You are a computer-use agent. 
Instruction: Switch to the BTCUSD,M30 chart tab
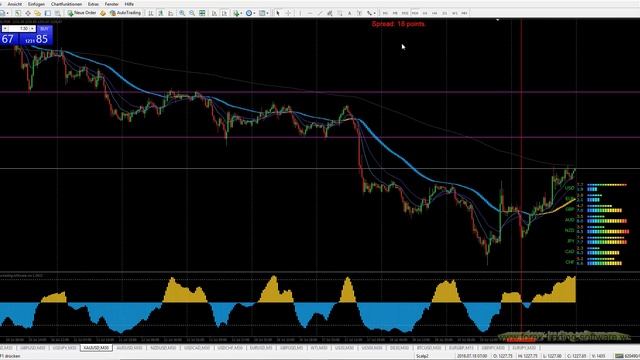(x=429, y=348)
